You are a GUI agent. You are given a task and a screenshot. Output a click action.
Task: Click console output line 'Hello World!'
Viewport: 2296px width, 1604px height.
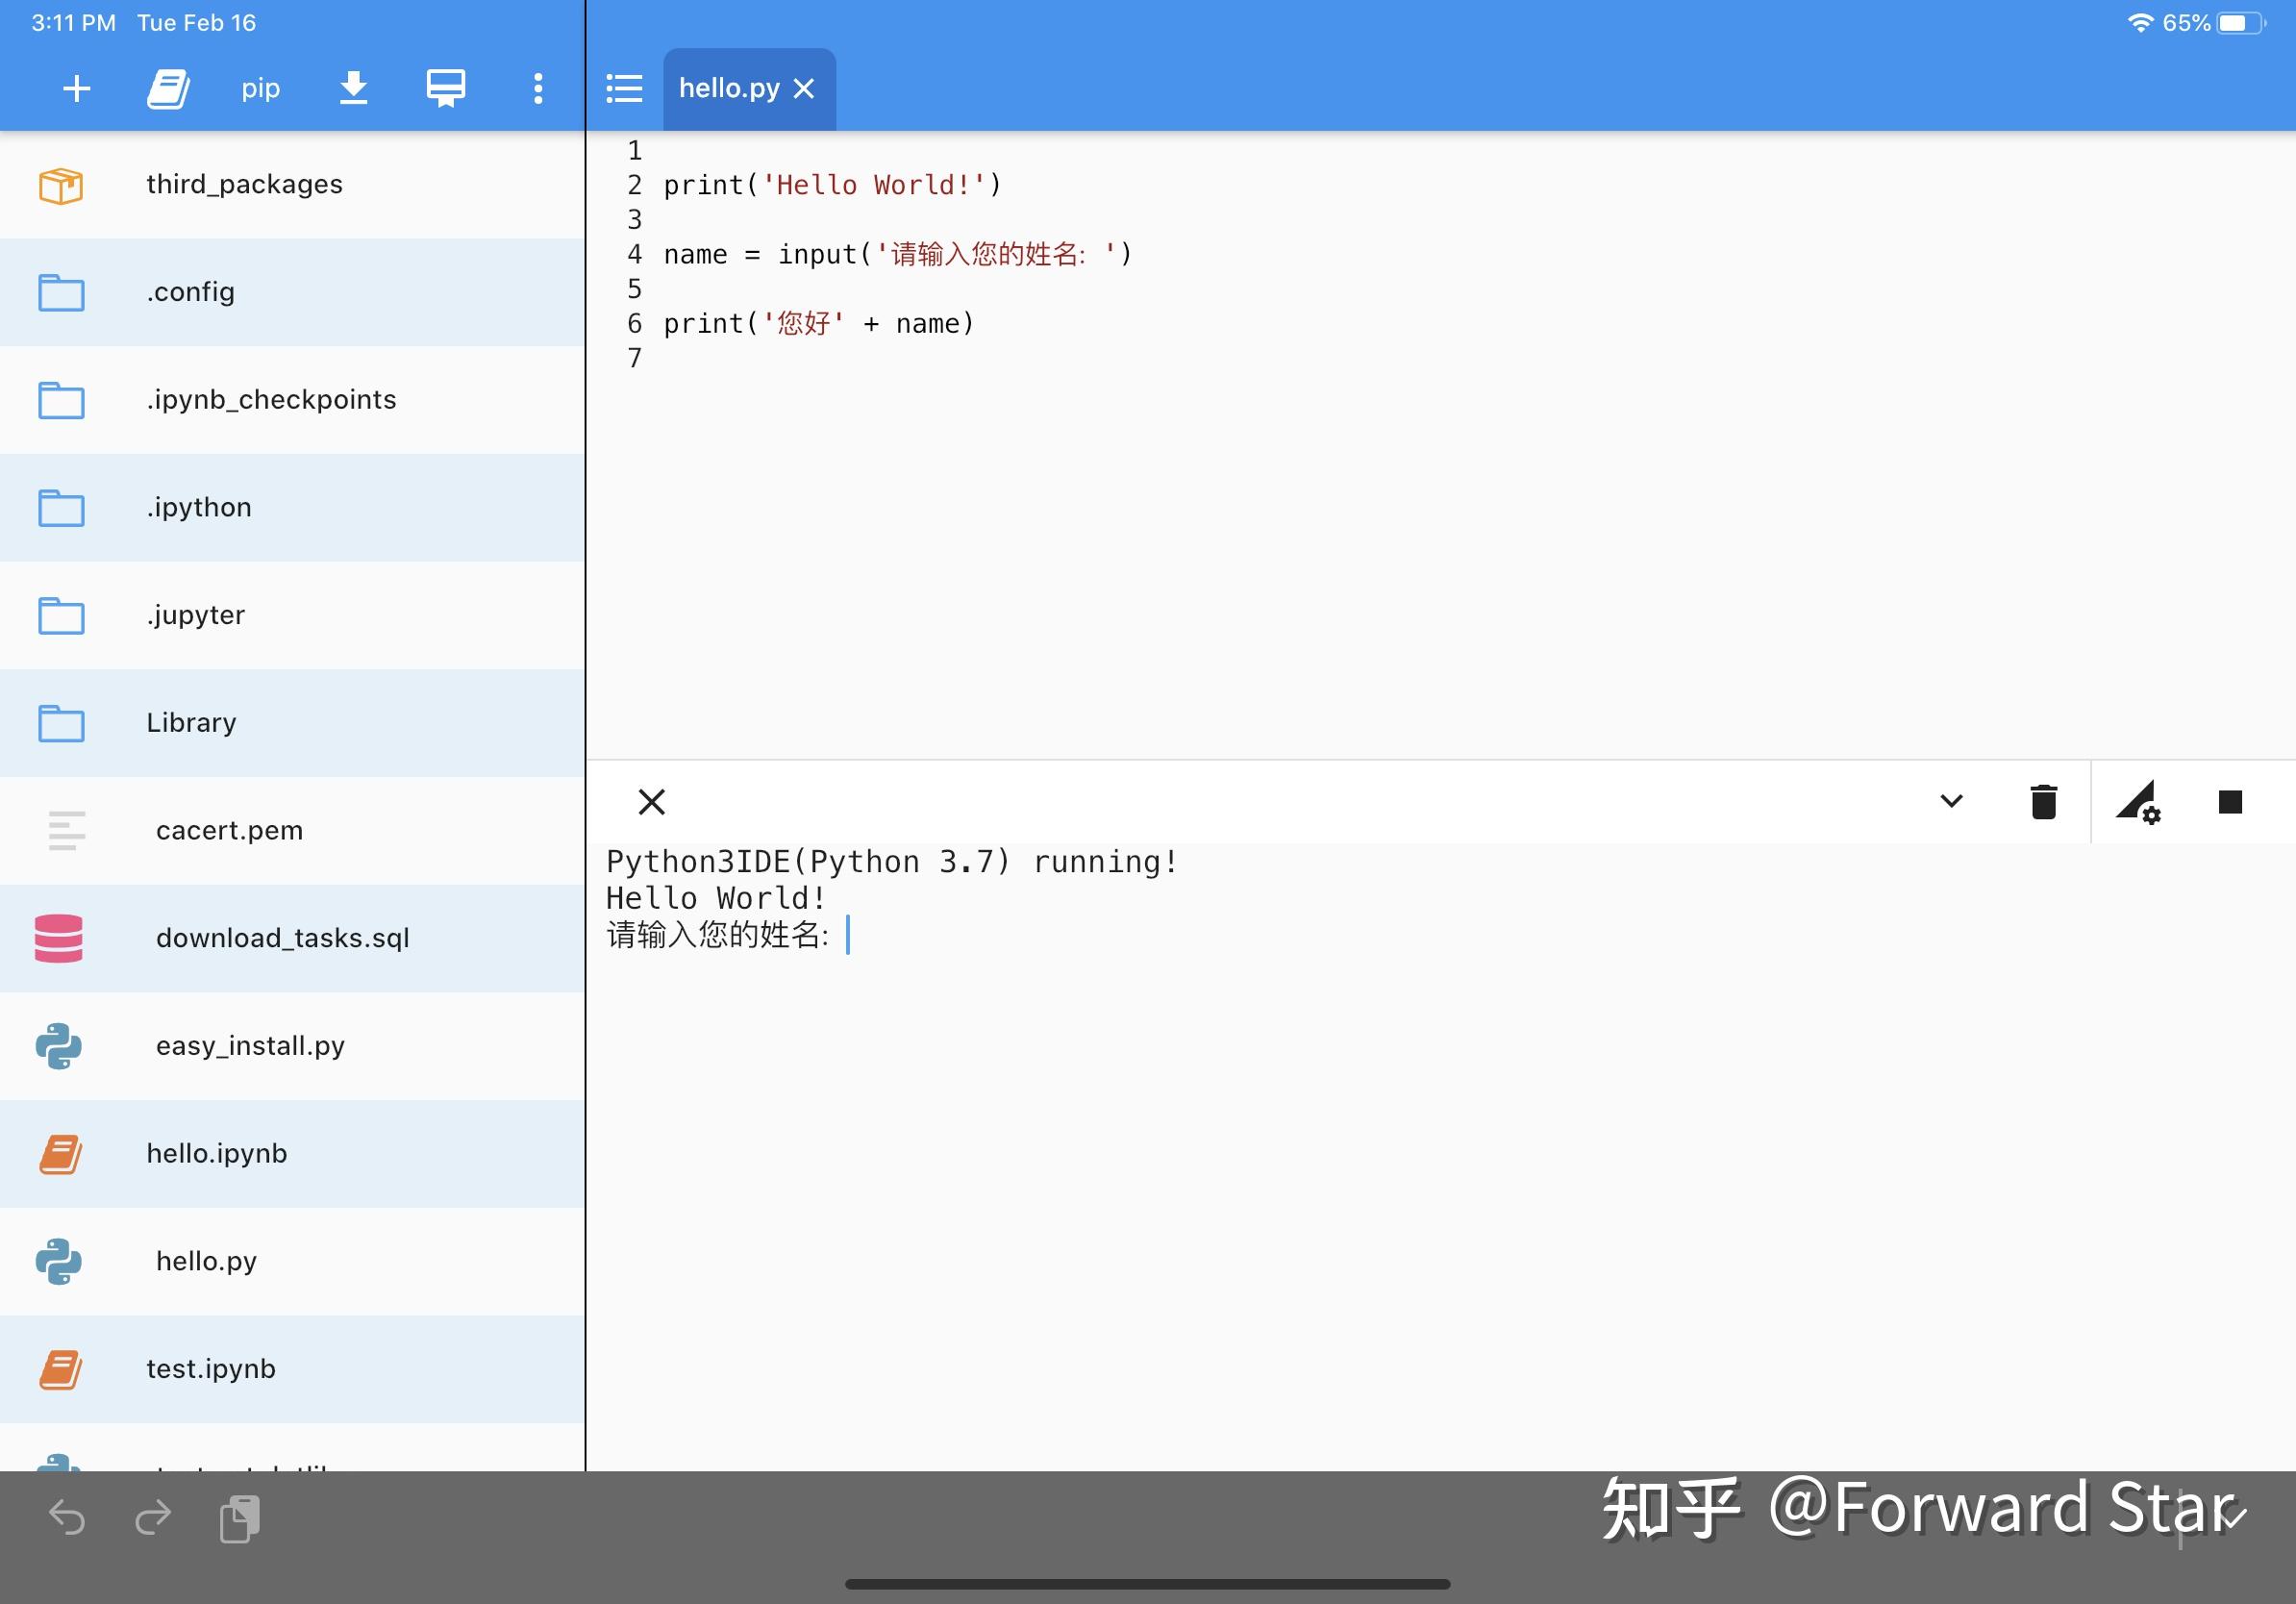point(716,898)
